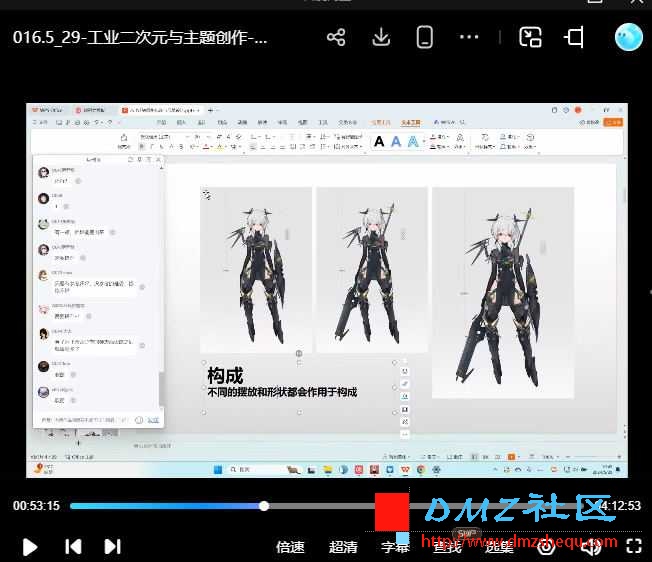Open the font name combo box in the ribbon
652x562 pixels.
tap(163, 137)
